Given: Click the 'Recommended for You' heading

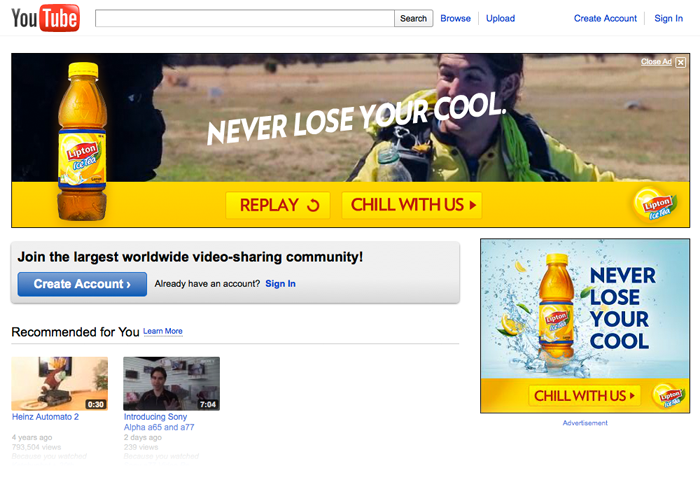Looking at the screenshot, I should click(x=75, y=332).
